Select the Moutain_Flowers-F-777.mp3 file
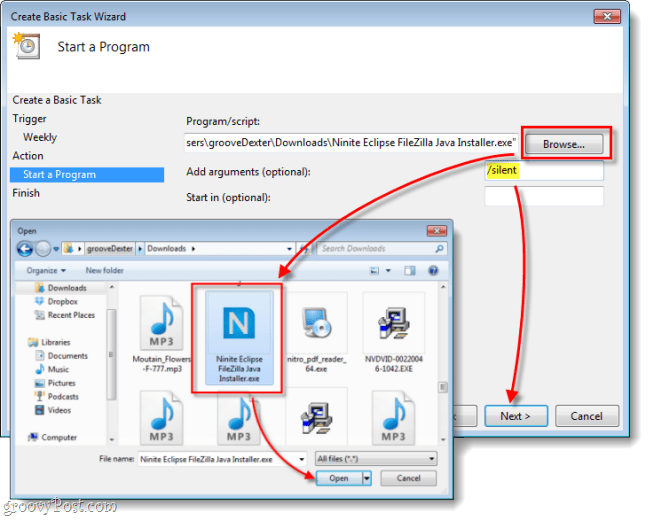Screen dimensions: 650x520 point(161,334)
